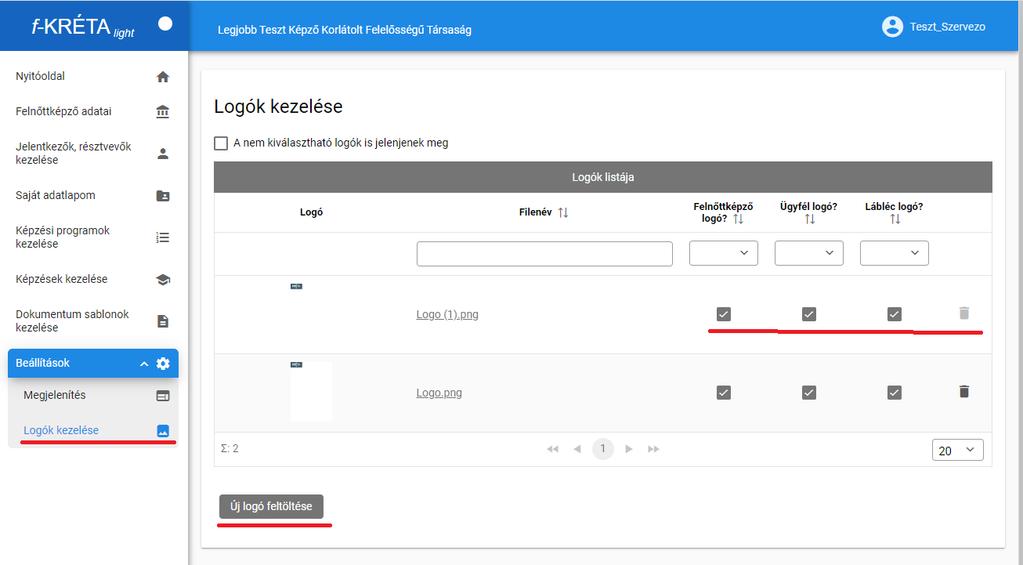Viewport: 1023px width, 565px height.
Task: Click the page 1 button in the paginator
Action: pyautogui.click(x=603, y=449)
